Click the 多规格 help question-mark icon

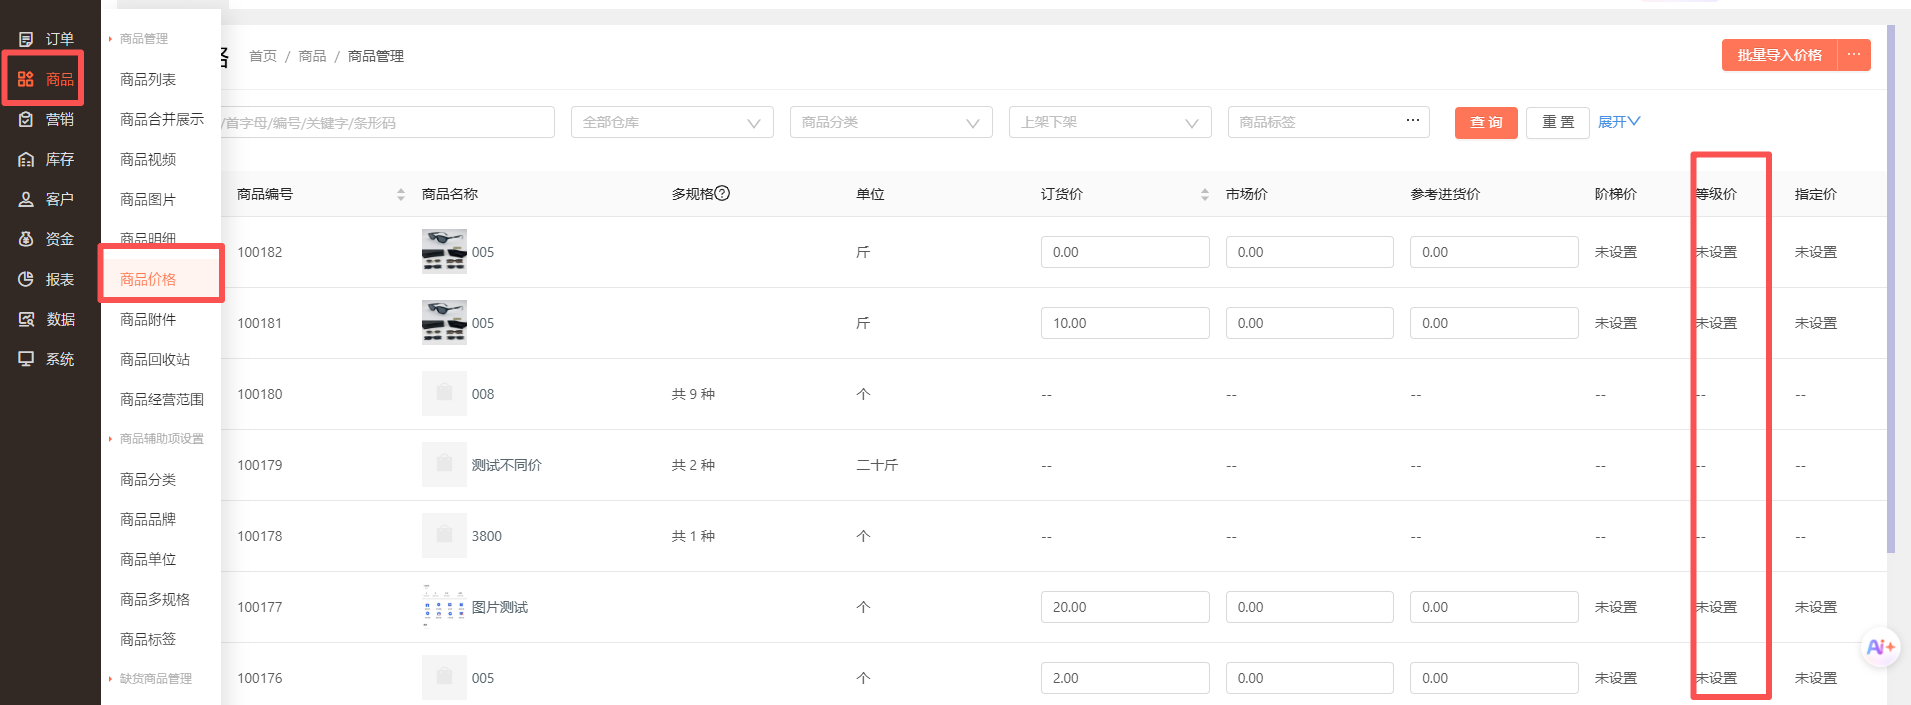pyautogui.click(x=723, y=193)
